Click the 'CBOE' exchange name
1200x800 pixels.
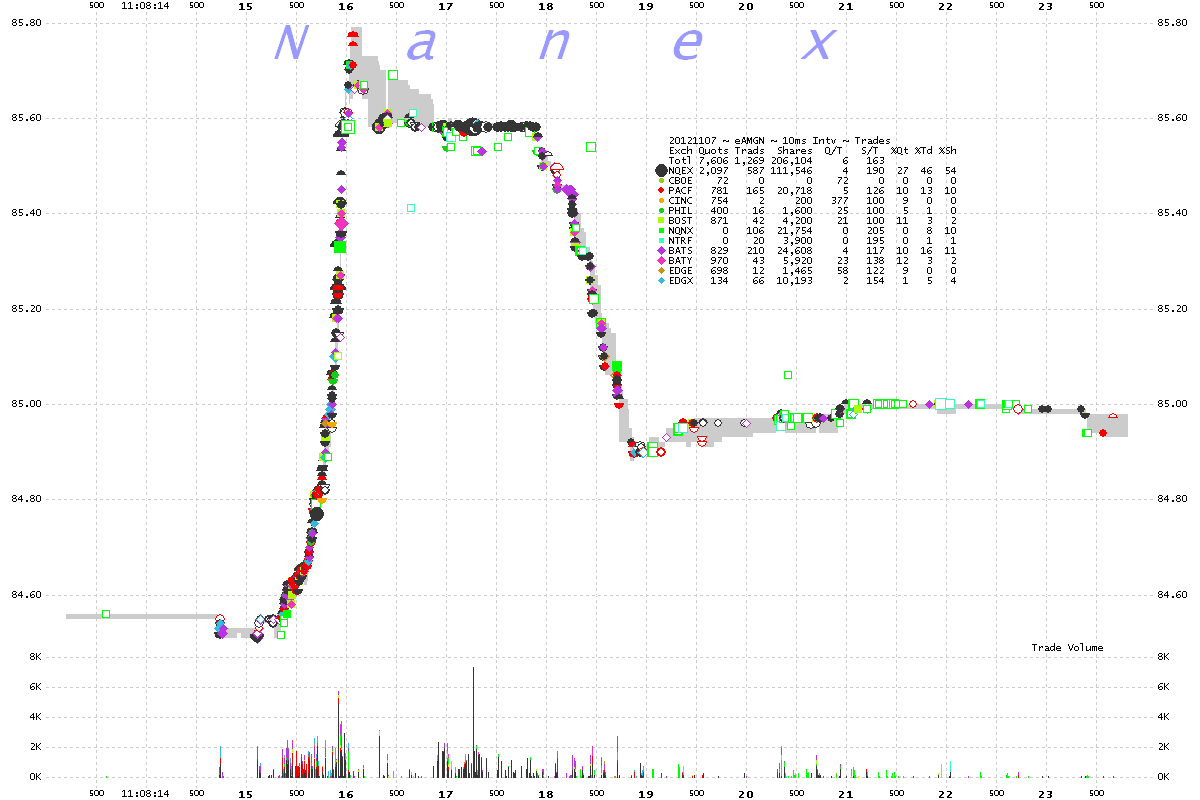tap(680, 180)
